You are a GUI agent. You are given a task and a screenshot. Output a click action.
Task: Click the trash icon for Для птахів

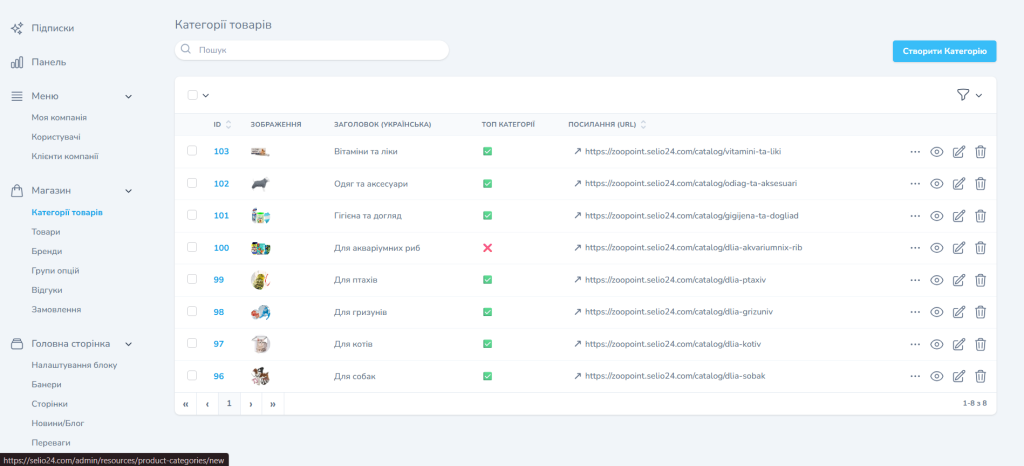click(980, 280)
